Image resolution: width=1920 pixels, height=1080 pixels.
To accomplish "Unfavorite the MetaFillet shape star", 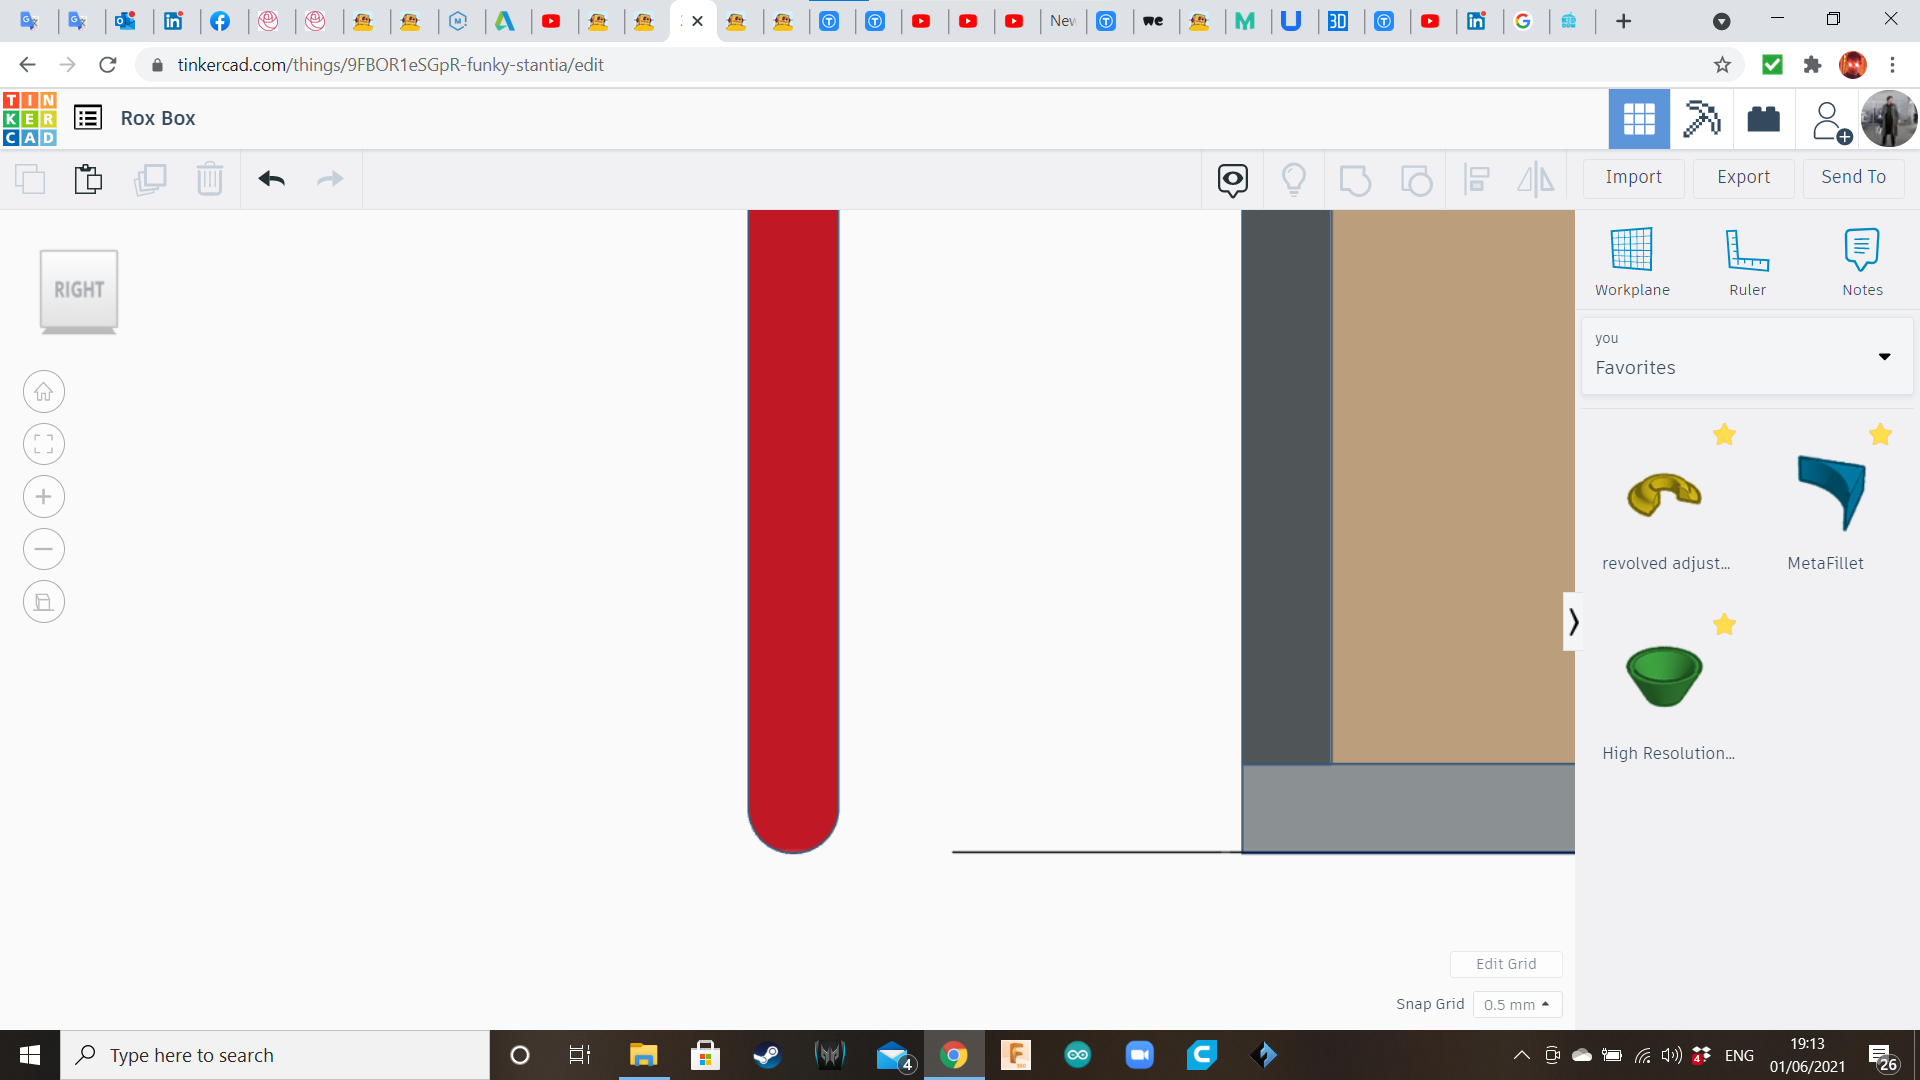I will pos(1880,435).
